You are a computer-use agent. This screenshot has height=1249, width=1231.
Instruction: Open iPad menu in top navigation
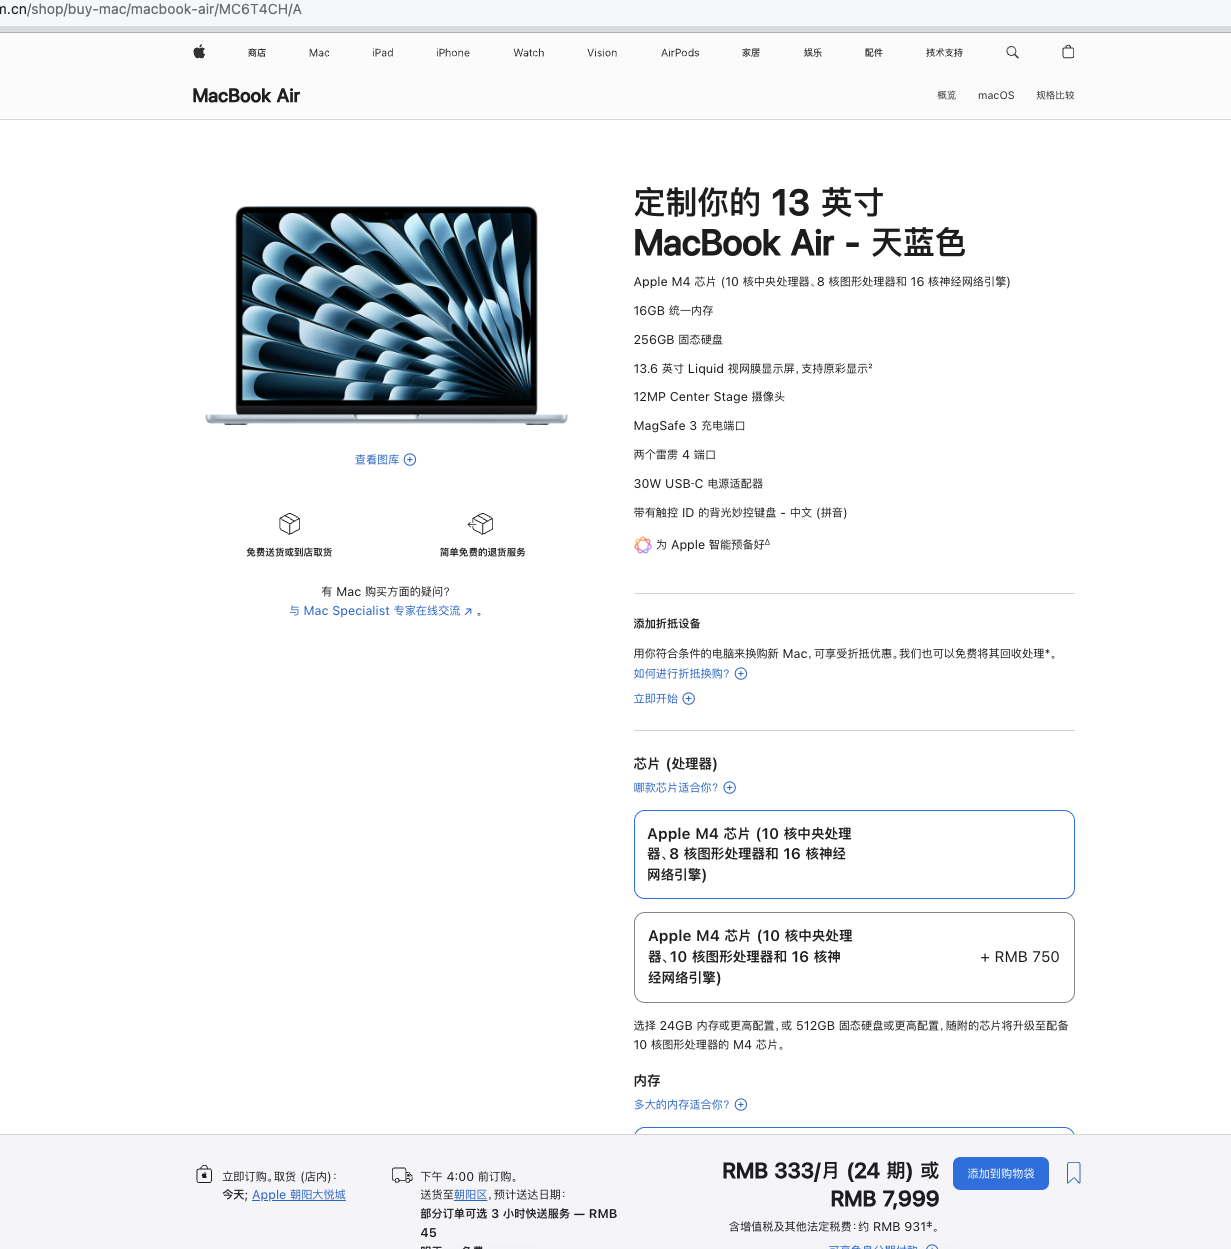point(383,53)
